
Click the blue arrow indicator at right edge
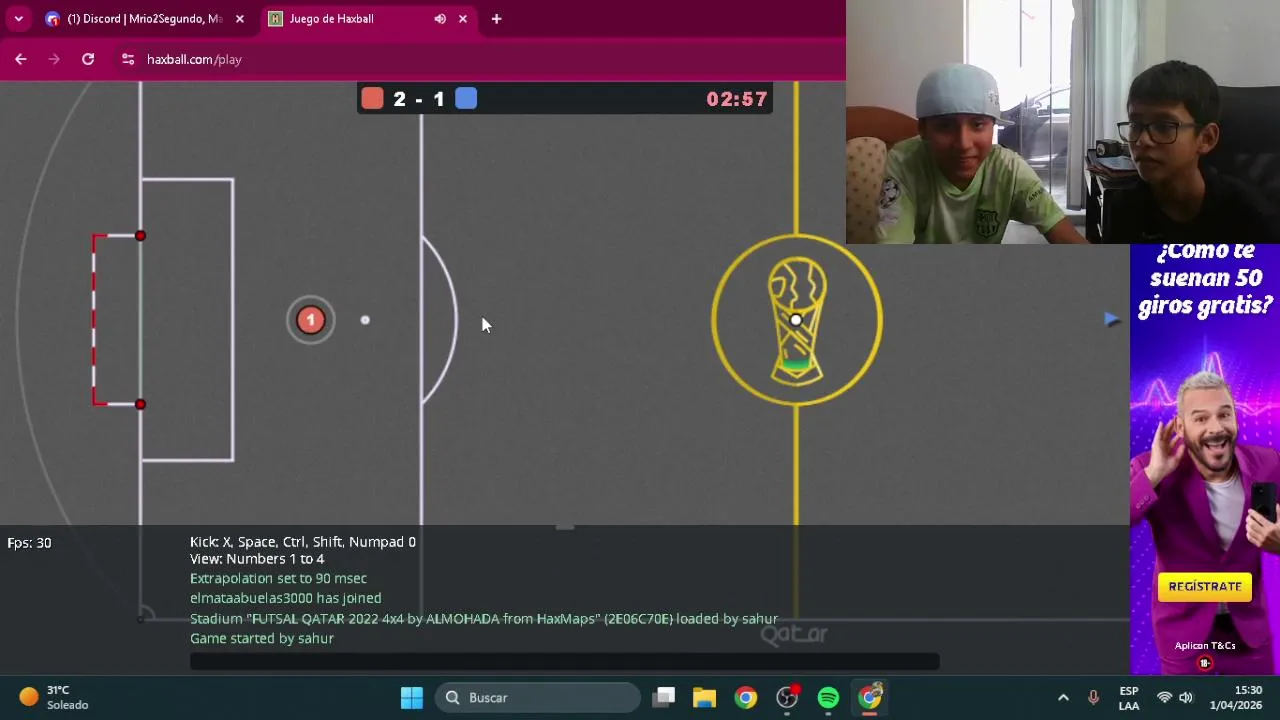1112,319
